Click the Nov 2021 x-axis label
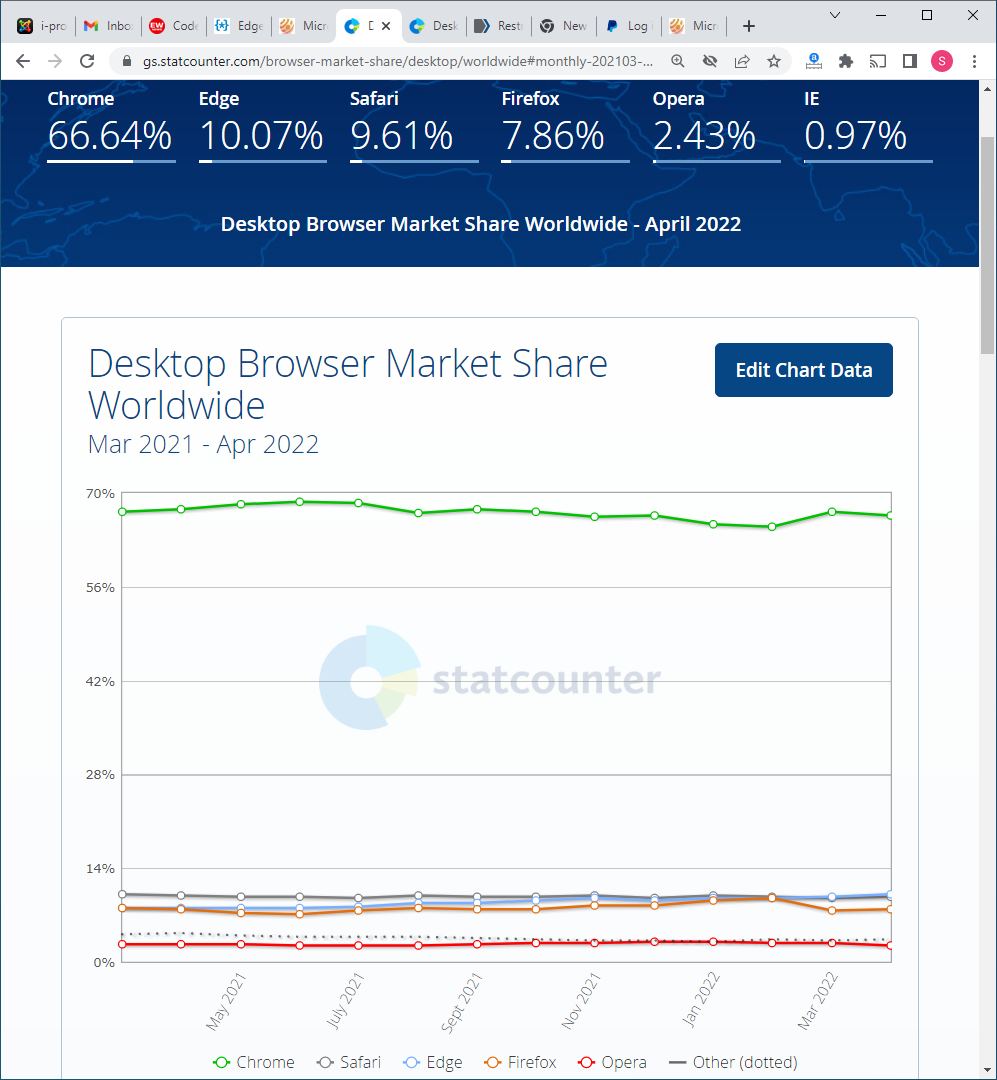The height and width of the screenshot is (1080, 997). [x=582, y=1001]
